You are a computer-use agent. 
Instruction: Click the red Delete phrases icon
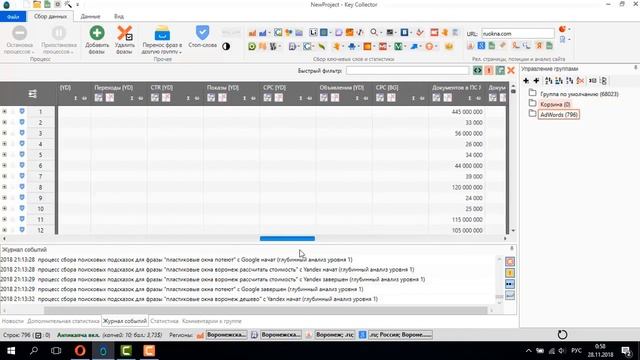124,33
